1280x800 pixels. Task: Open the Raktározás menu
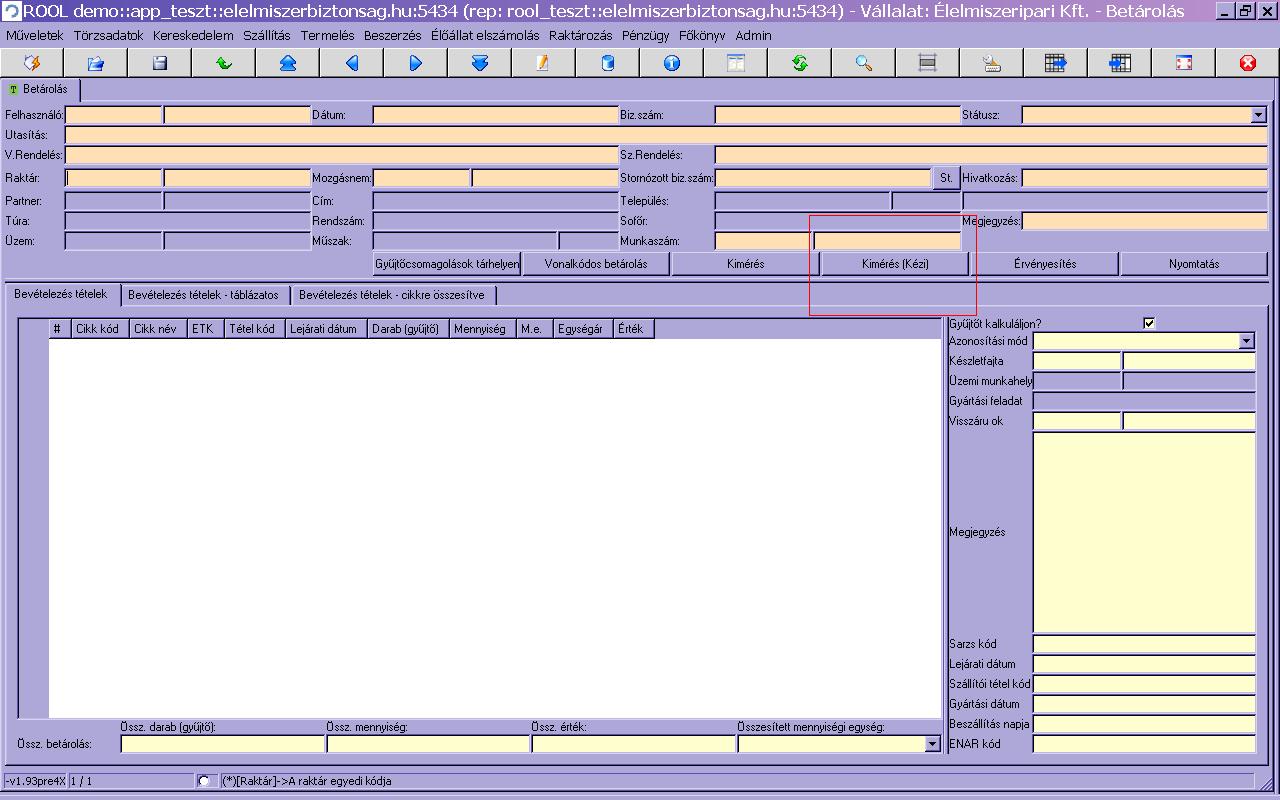pos(580,35)
